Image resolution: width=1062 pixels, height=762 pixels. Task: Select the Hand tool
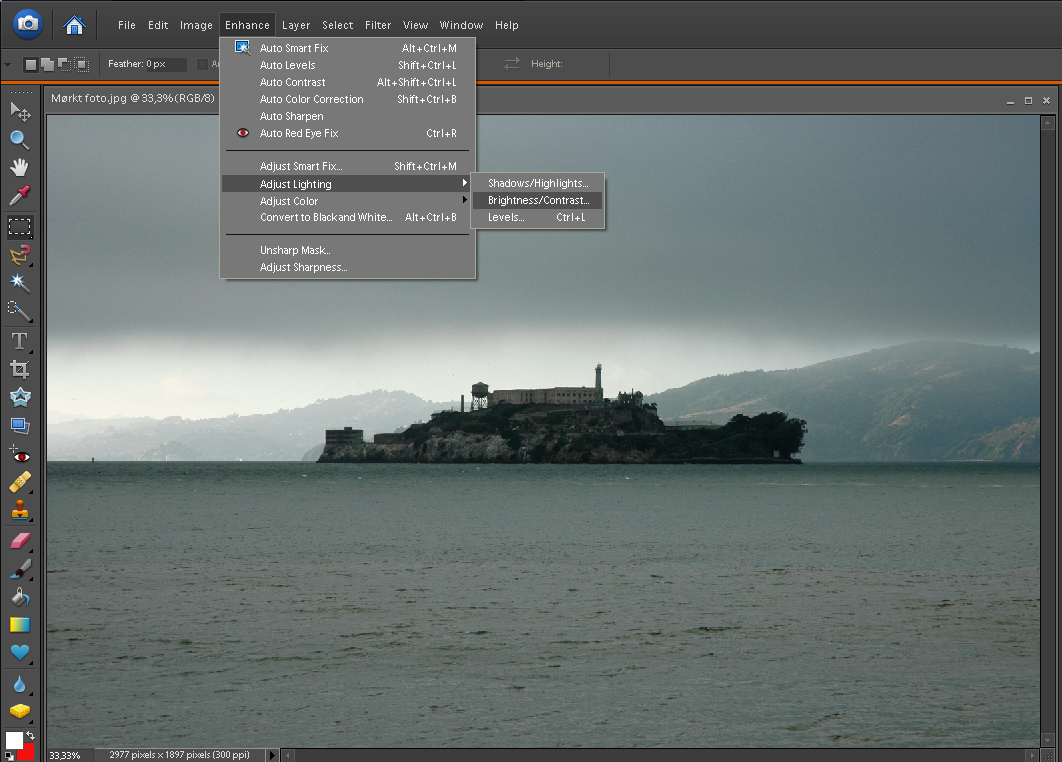19,167
